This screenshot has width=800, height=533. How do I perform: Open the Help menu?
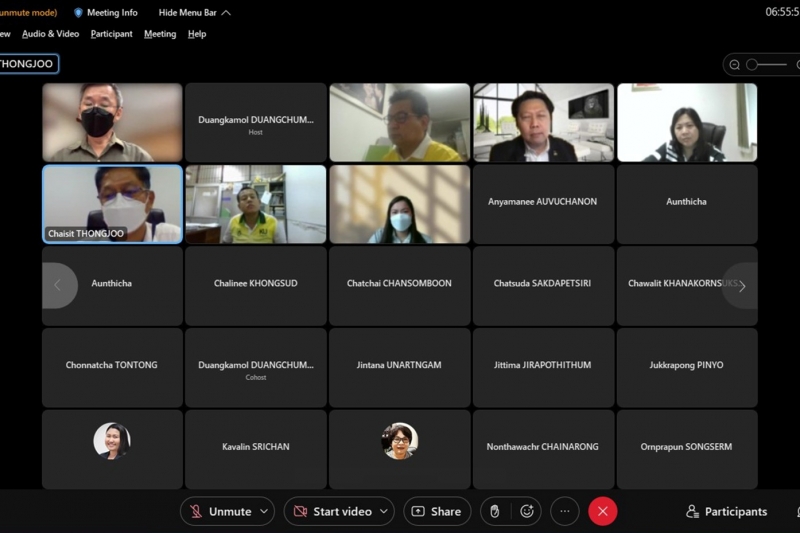point(197,34)
